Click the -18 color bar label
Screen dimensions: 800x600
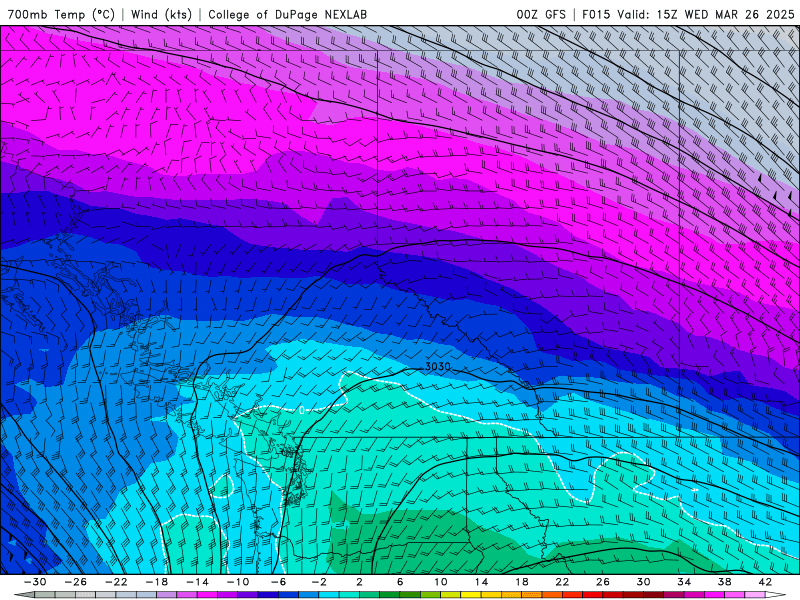coord(157,582)
